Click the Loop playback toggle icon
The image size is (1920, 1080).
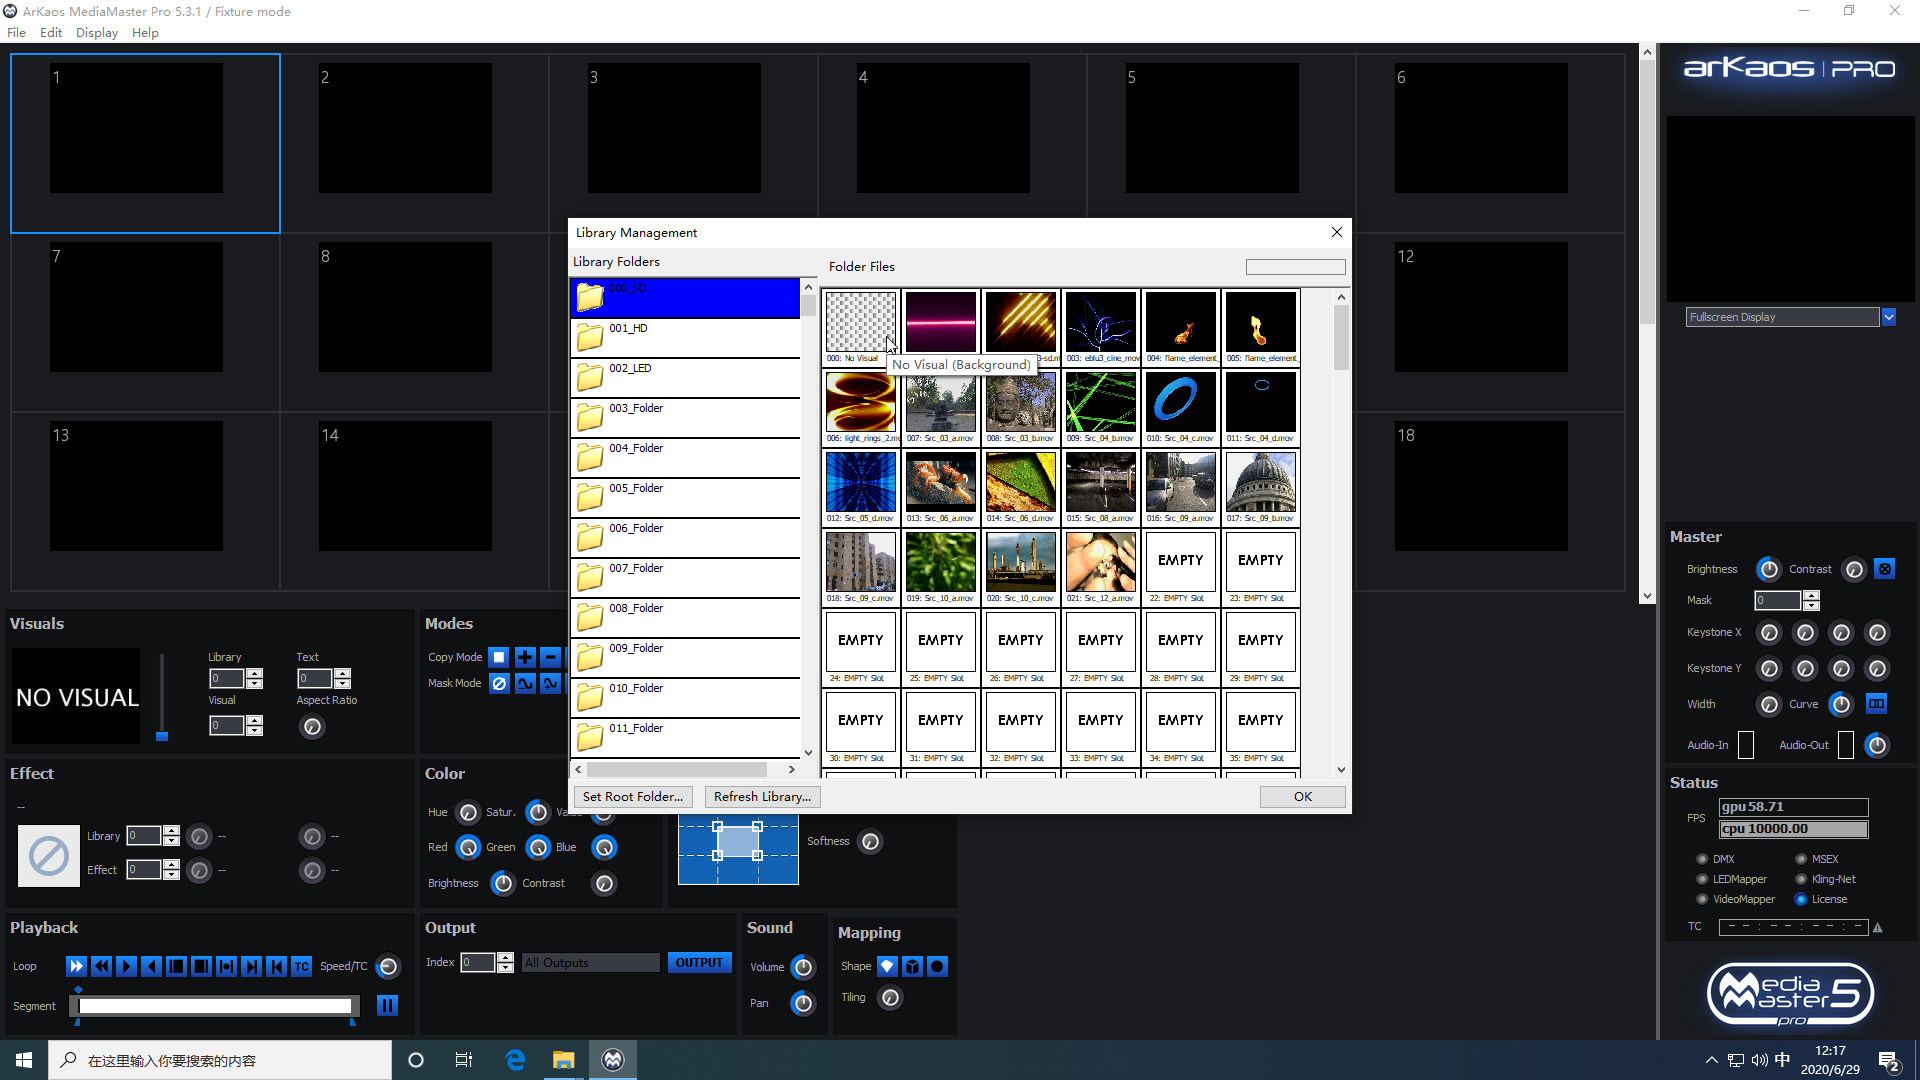click(75, 965)
